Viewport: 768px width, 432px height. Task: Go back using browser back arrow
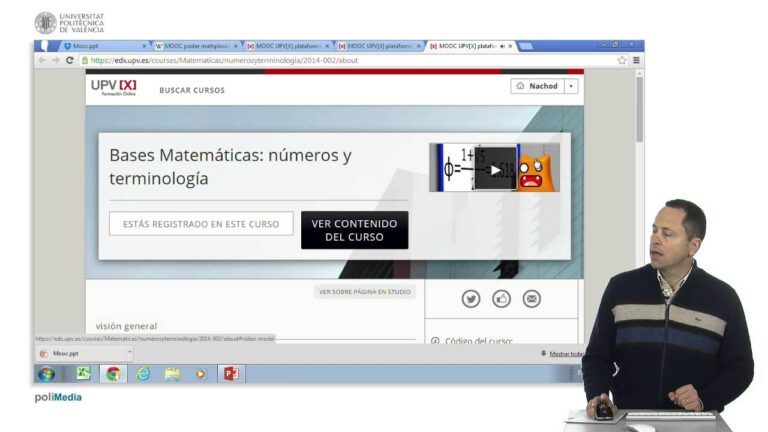click(x=42, y=60)
